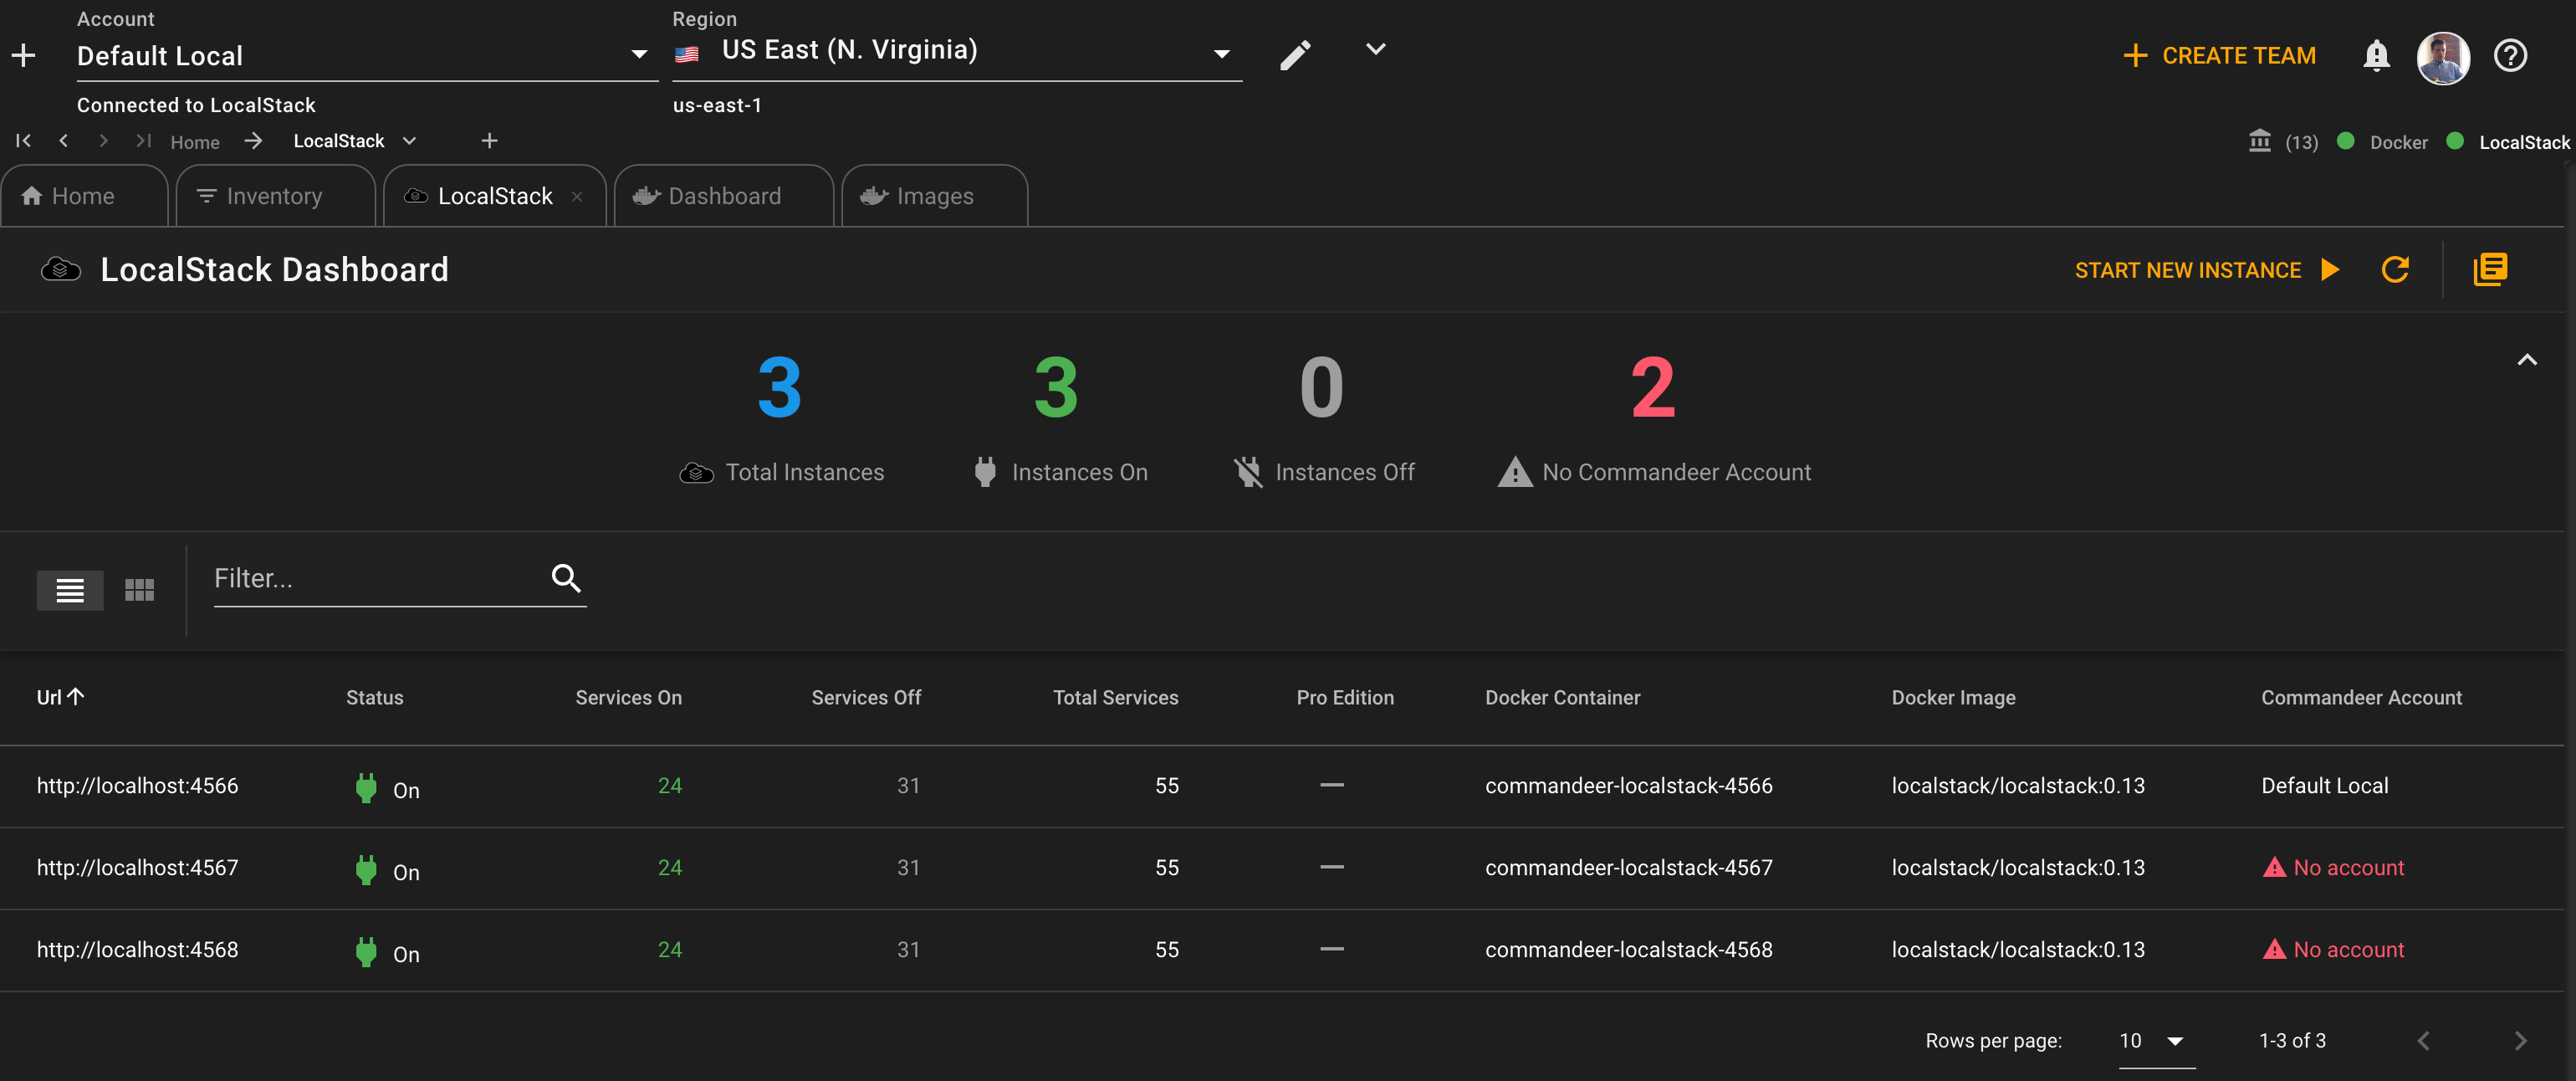Navigate back in history arrow
This screenshot has height=1081, width=2576.
tap(64, 141)
